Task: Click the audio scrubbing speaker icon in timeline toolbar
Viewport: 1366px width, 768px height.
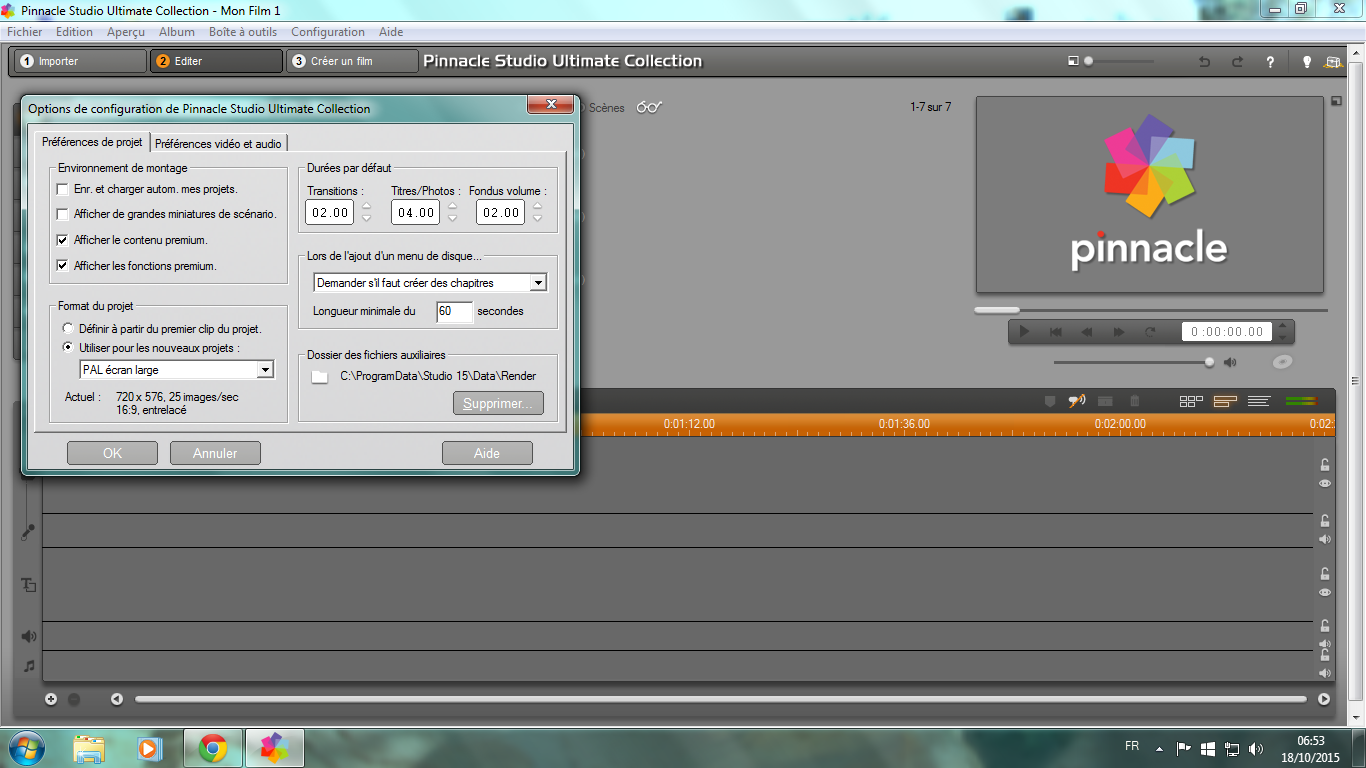Action: point(1077,401)
